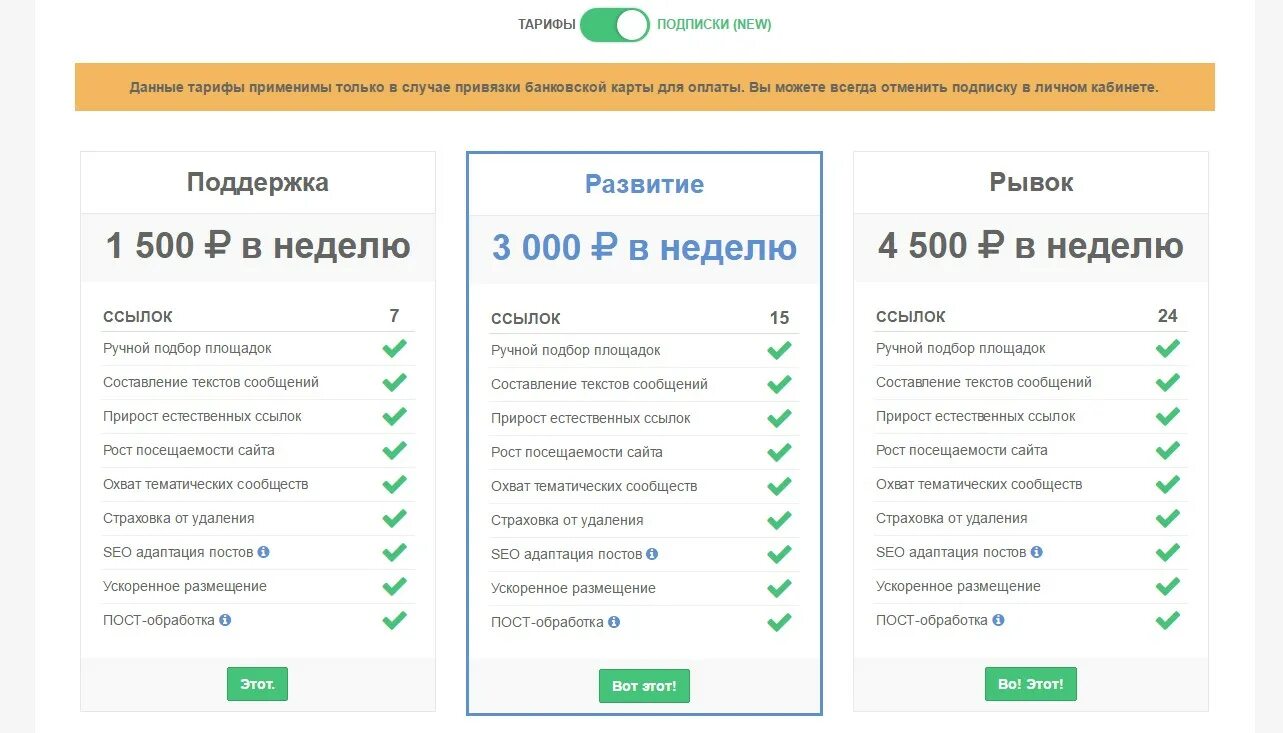Click the 4 500 ₽ в неделю price
The height and width of the screenshot is (733, 1283).
[x=1031, y=246]
